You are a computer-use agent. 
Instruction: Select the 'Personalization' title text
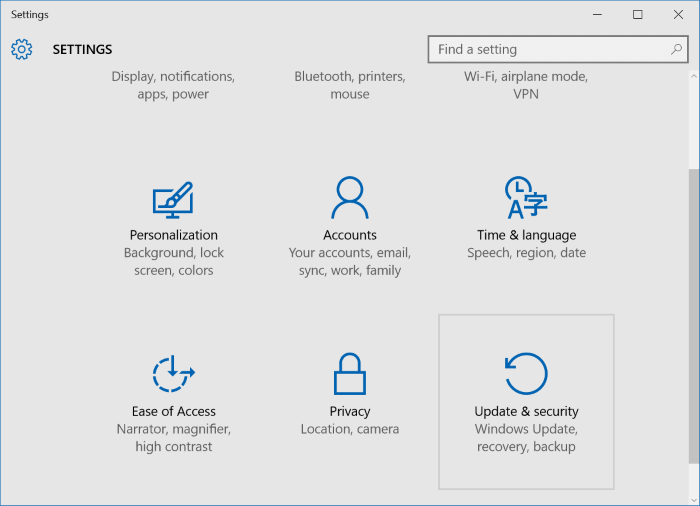pyautogui.click(x=174, y=235)
